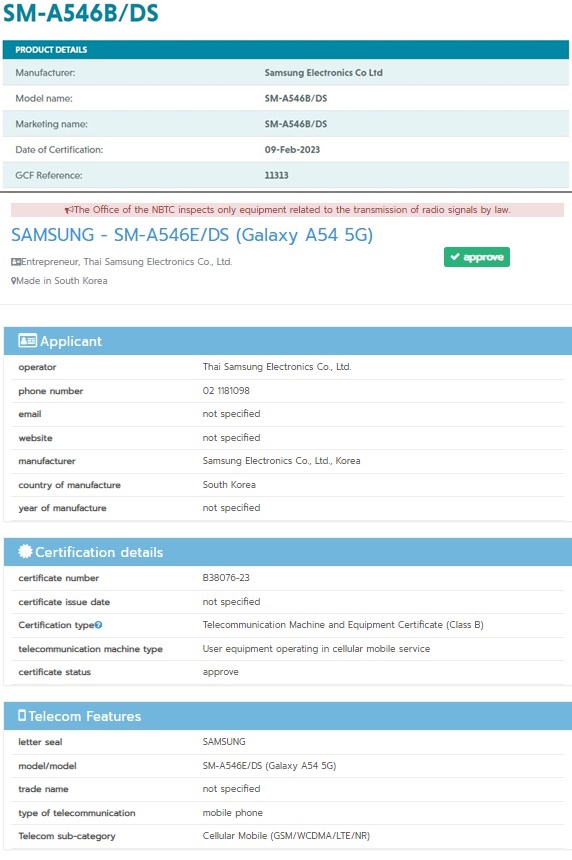This screenshot has height=860, width=572.
Task: Click the operator row label
Action: [x=37, y=367]
